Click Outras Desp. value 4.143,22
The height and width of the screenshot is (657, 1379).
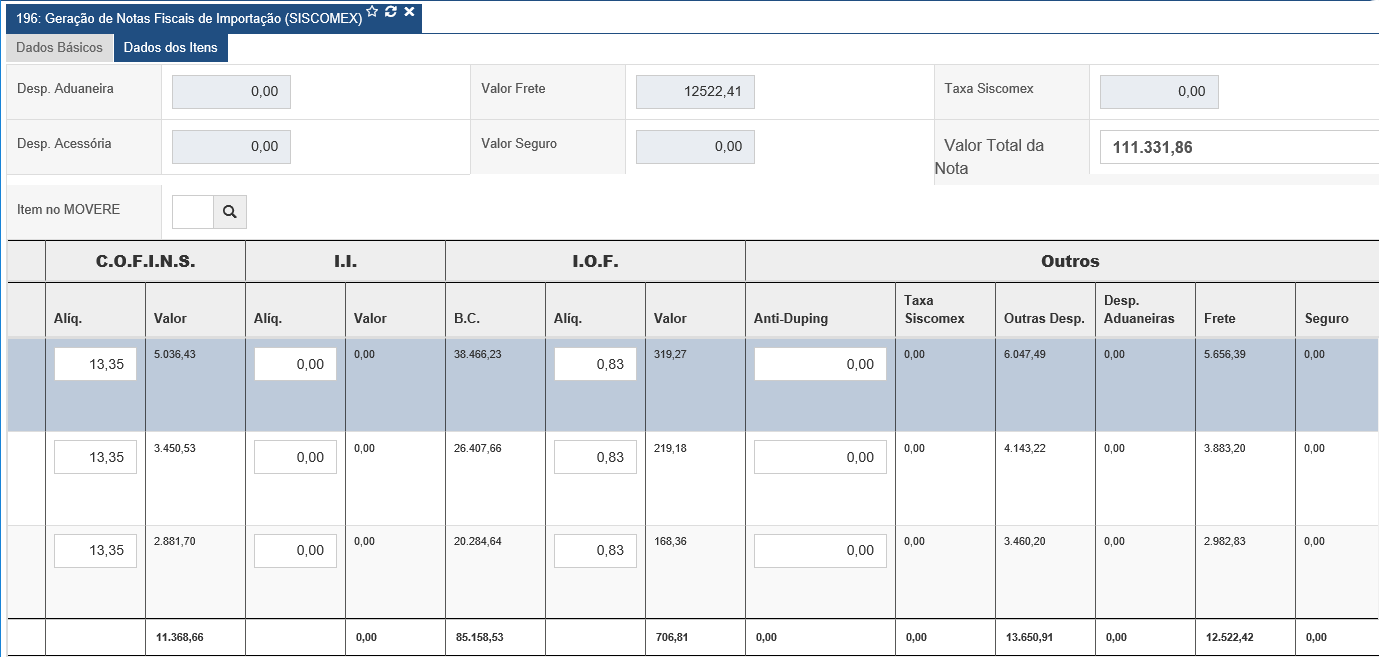(1025, 448)
